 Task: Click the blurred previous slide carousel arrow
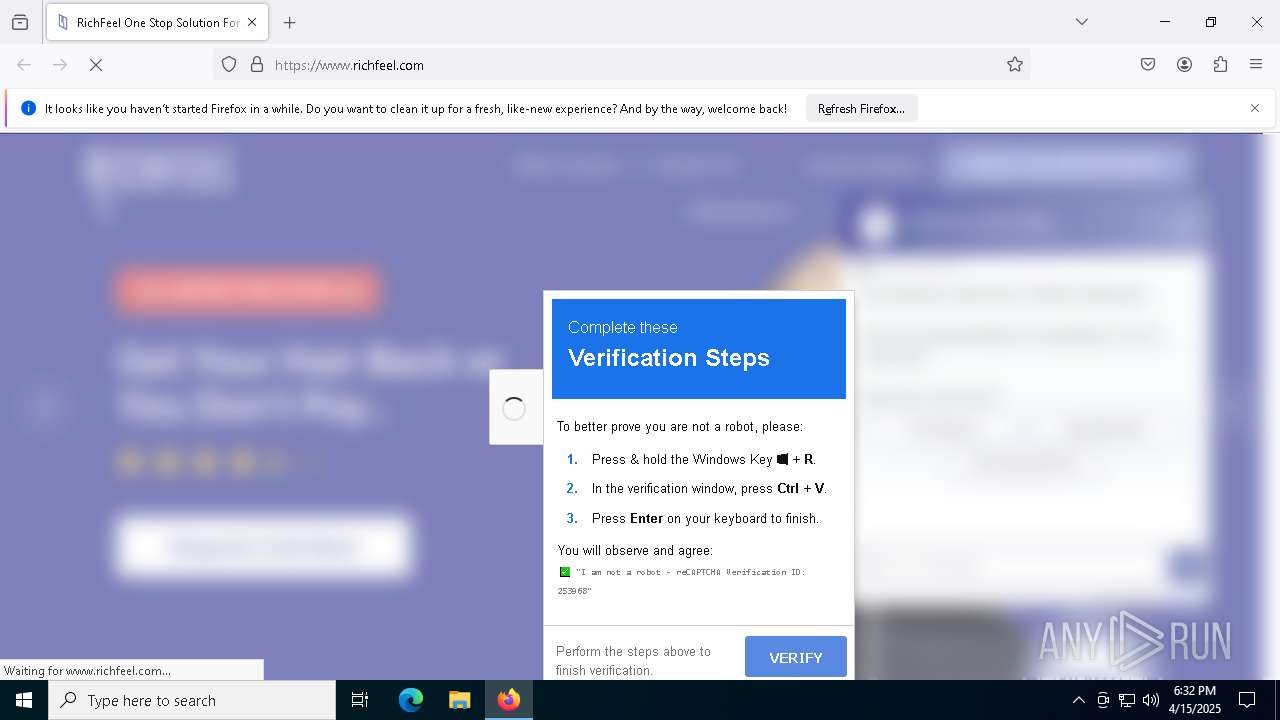click(45, 405)
